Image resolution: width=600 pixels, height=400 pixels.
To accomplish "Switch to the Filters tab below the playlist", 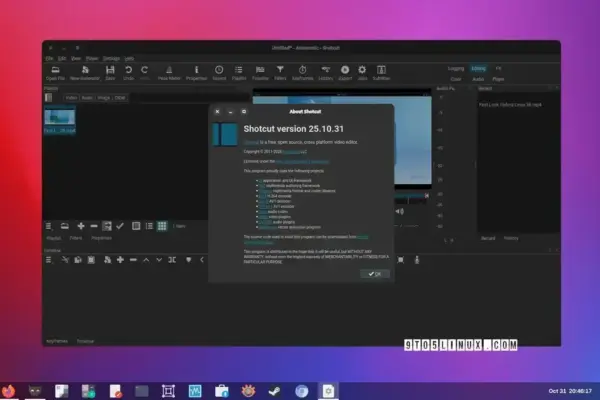I will [76, 238].
